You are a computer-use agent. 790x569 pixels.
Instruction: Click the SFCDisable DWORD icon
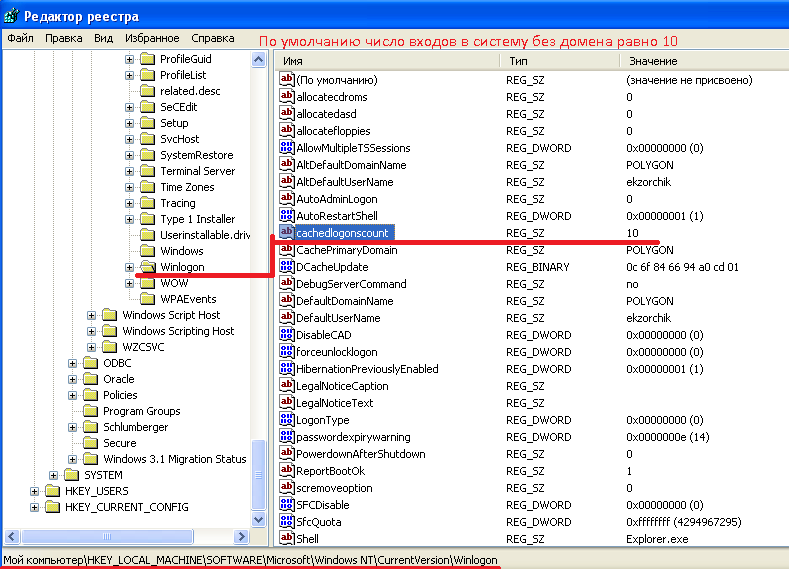(x=287, y=504)
